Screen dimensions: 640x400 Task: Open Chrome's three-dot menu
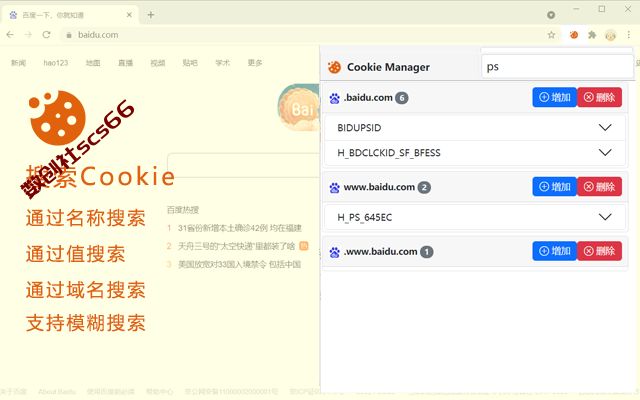[629, 35]
